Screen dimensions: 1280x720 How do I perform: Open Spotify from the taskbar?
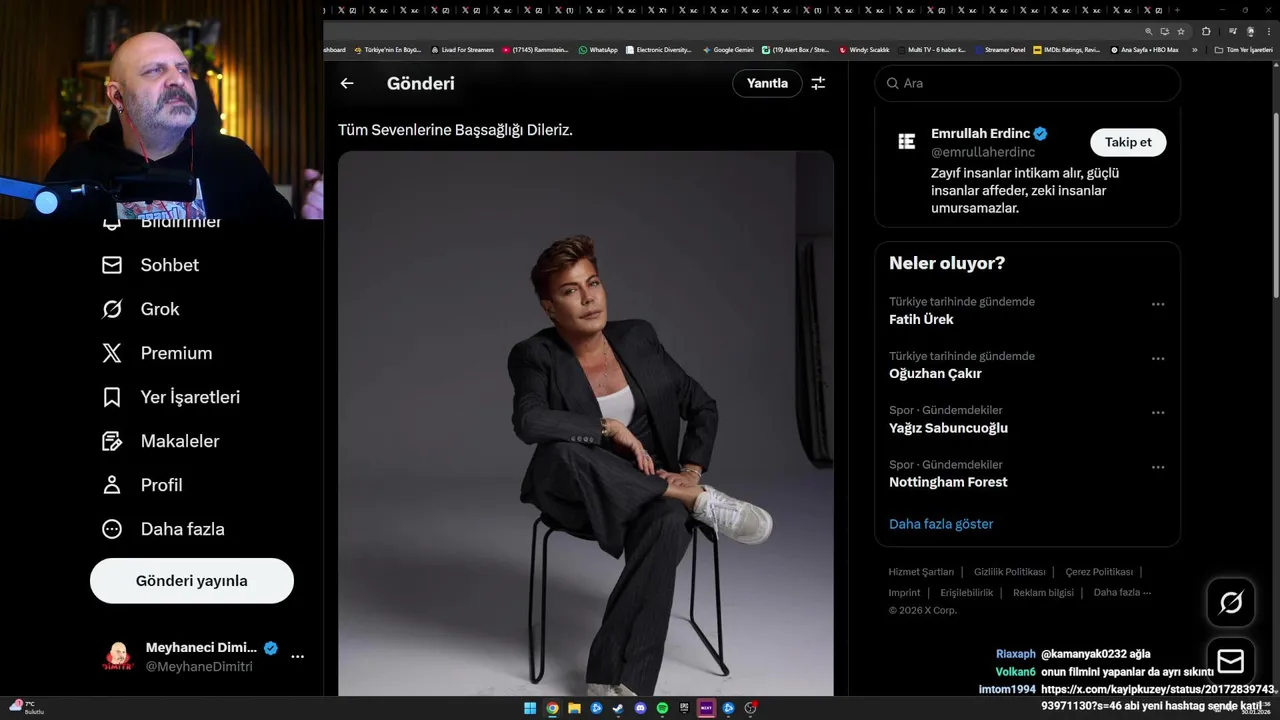click(662, 708)
